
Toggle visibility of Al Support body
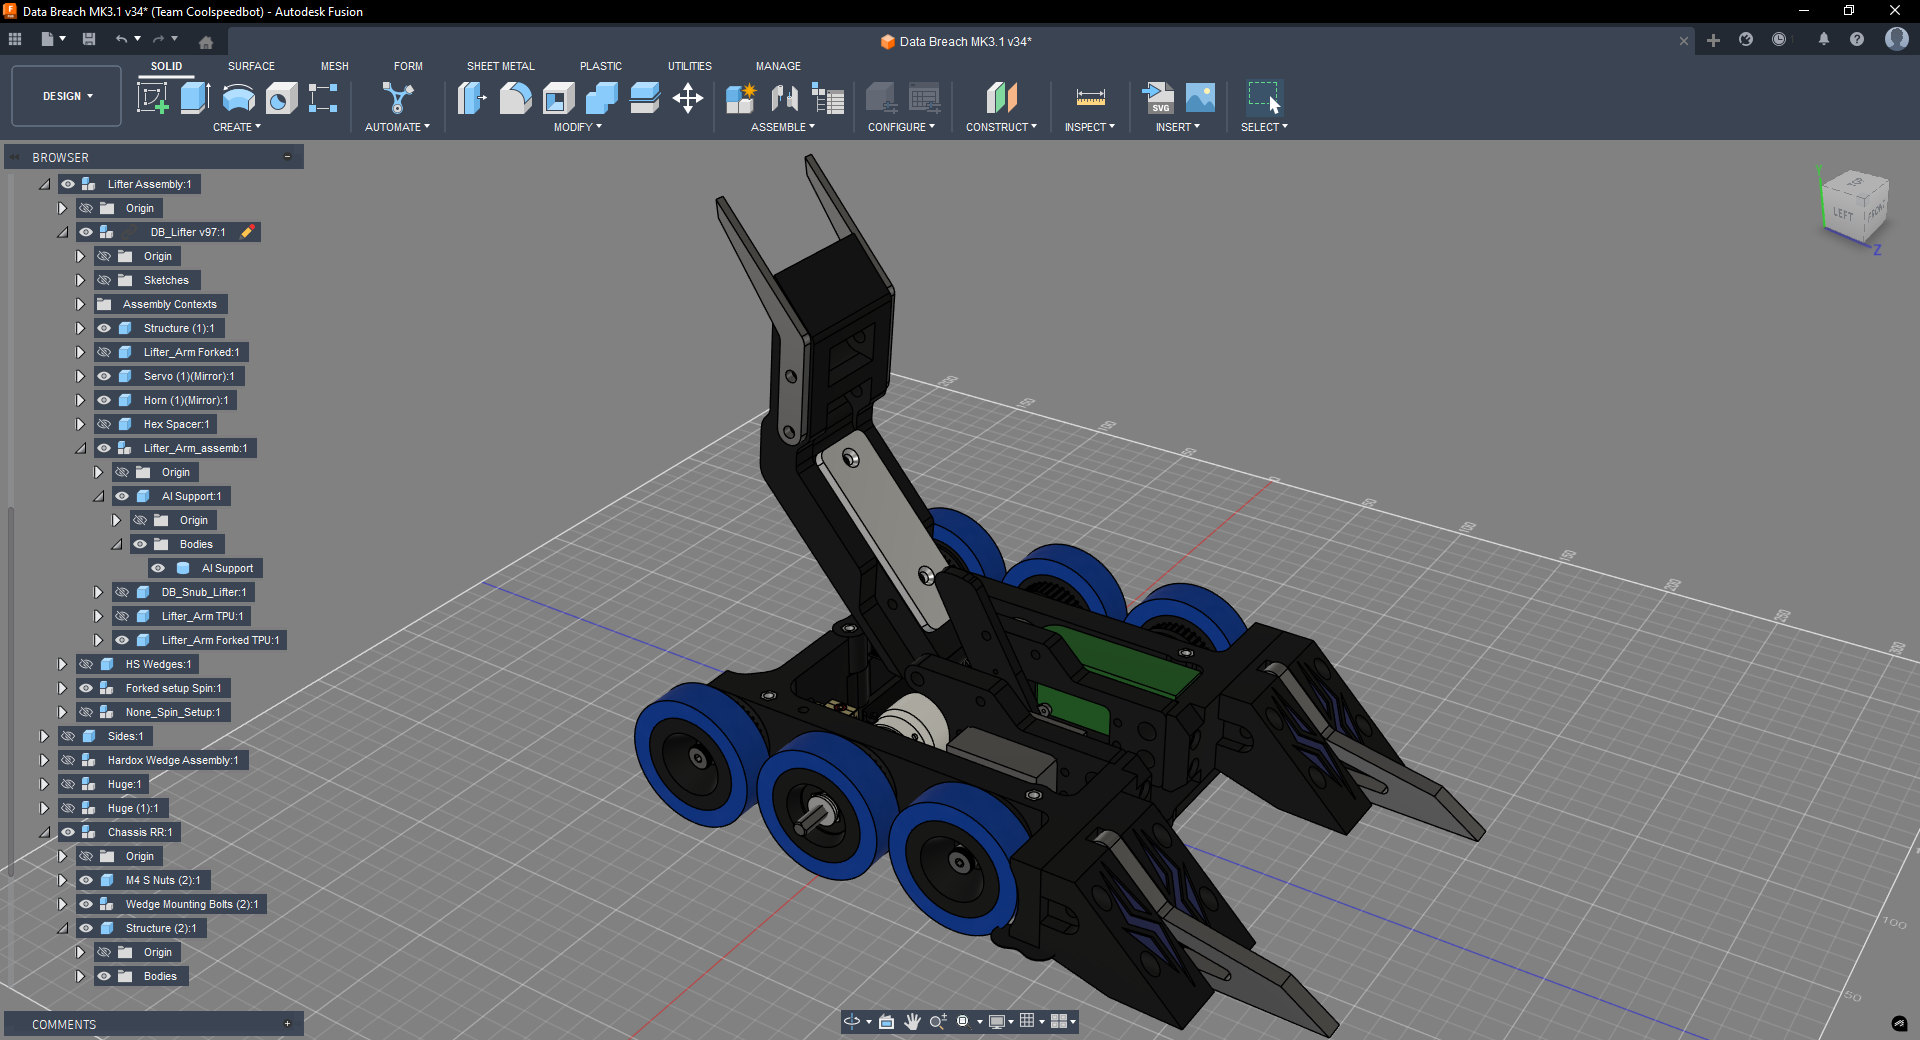pos(158,568)
